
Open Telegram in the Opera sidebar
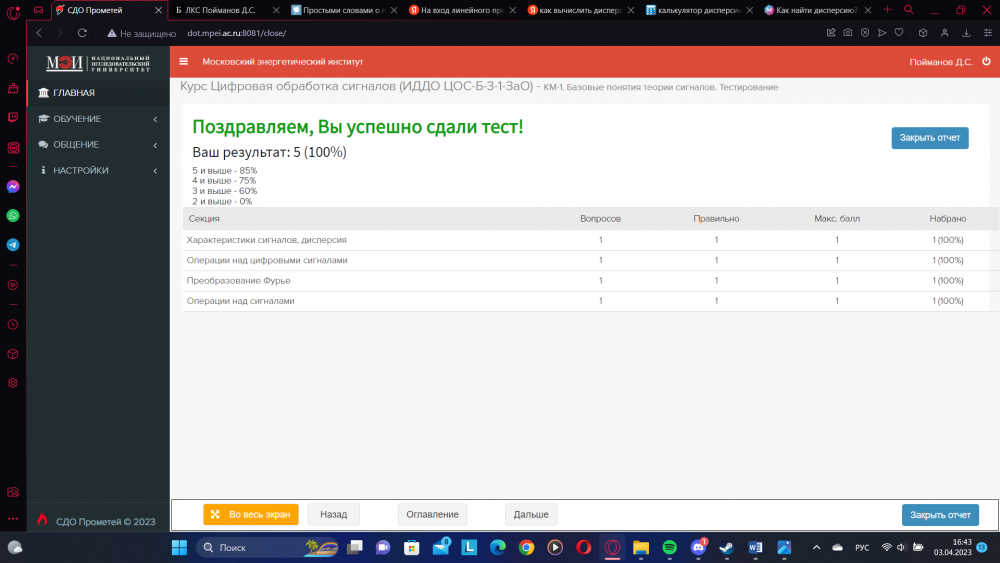coord(13,245)
